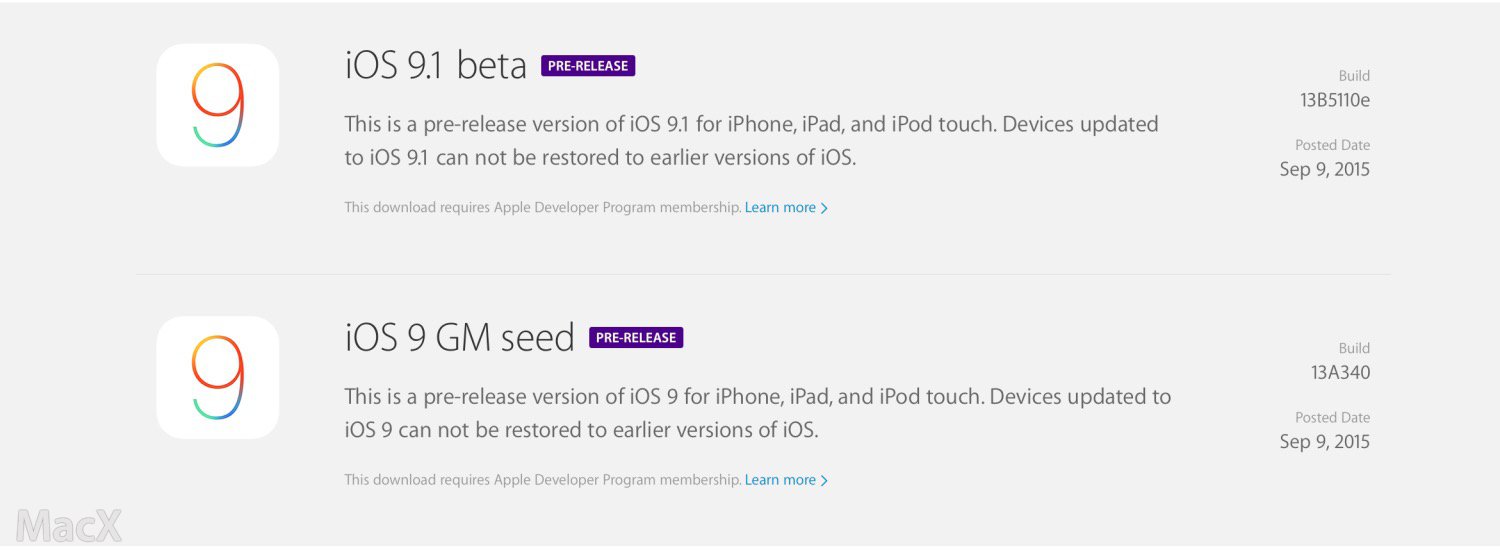The width and height of the screenshot is (1500, 550).
Task: Click the Posted Date label for iOS 9 GM seed
Action: (1332, 418)
